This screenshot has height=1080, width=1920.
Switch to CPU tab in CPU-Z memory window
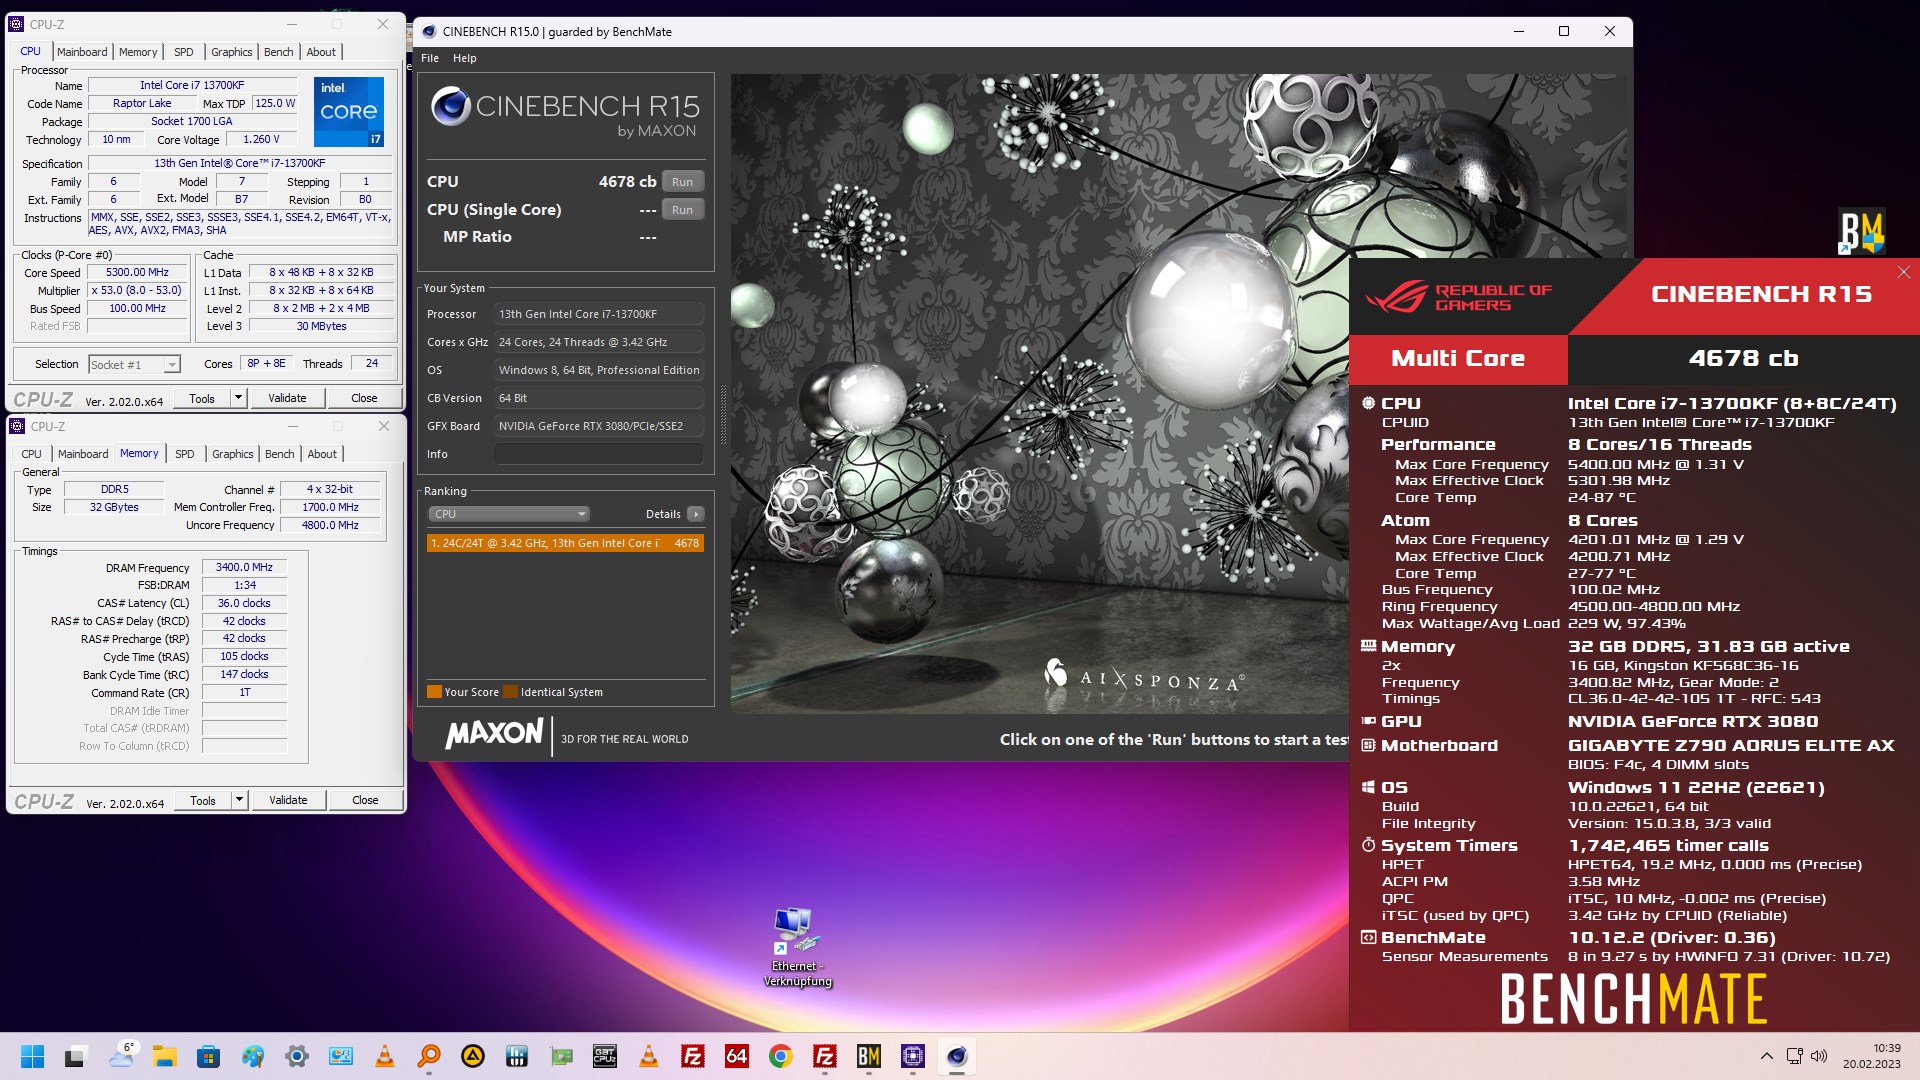pyautogui.click(x=32, y=454)
